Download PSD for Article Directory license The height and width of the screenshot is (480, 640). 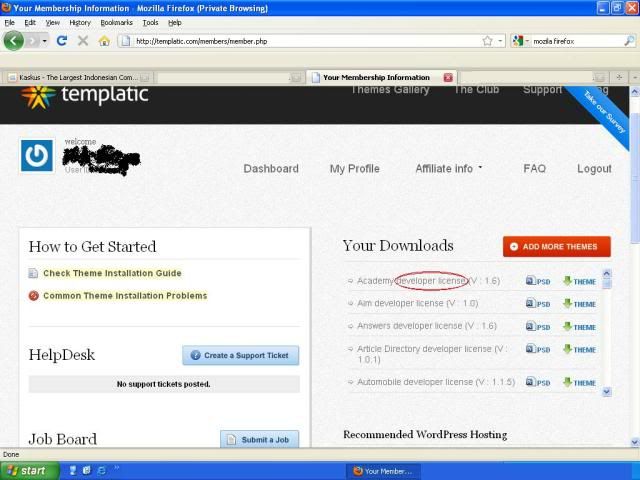click(538, 349)
